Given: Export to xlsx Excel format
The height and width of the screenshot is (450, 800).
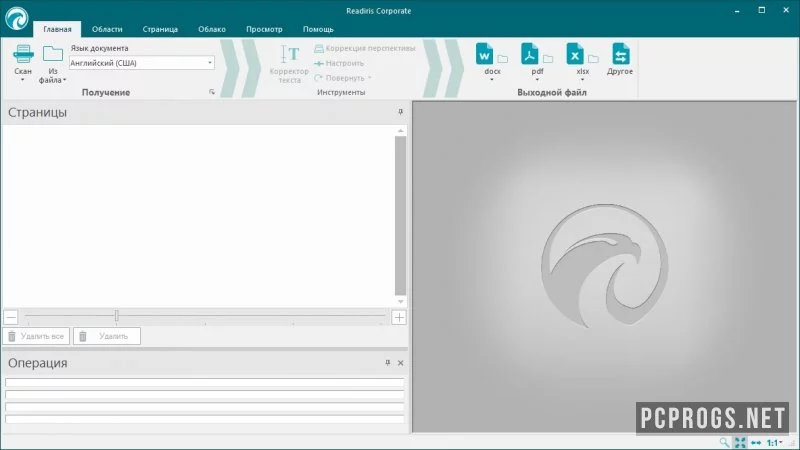Looking at the screenshot, I should [x=574, y=54].
